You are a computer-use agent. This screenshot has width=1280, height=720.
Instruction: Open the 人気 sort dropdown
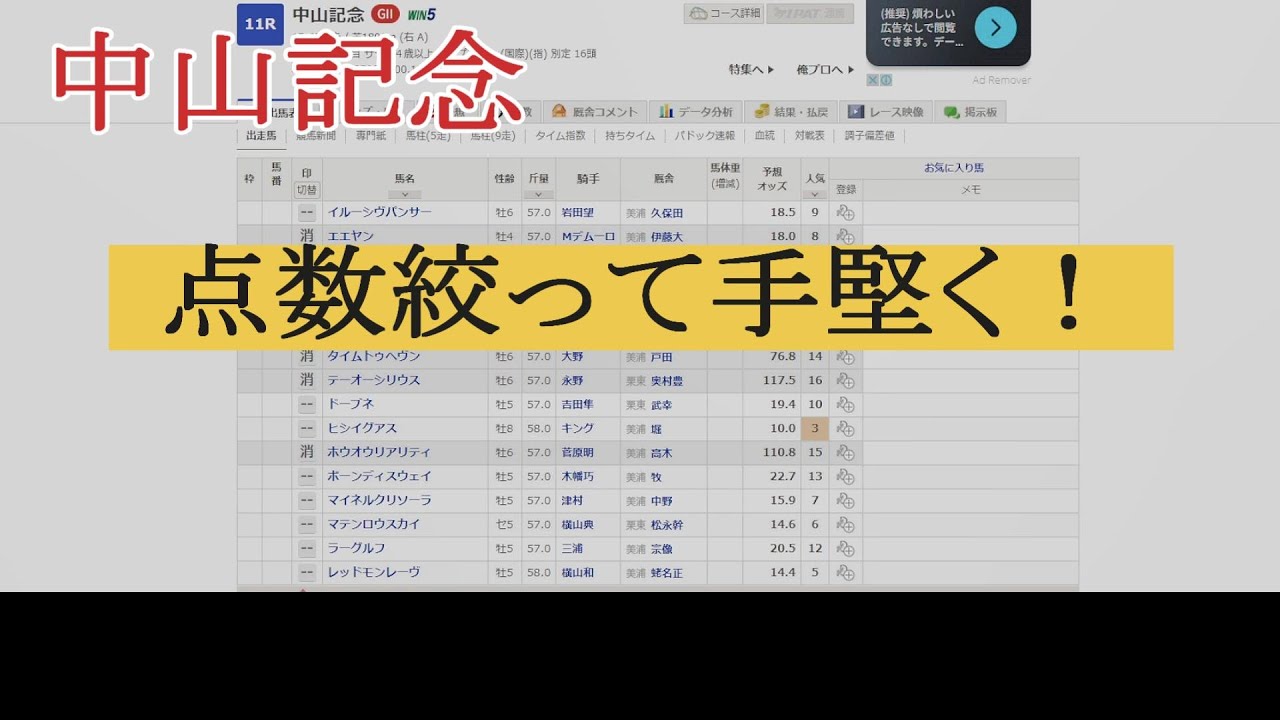pos(817,192)
